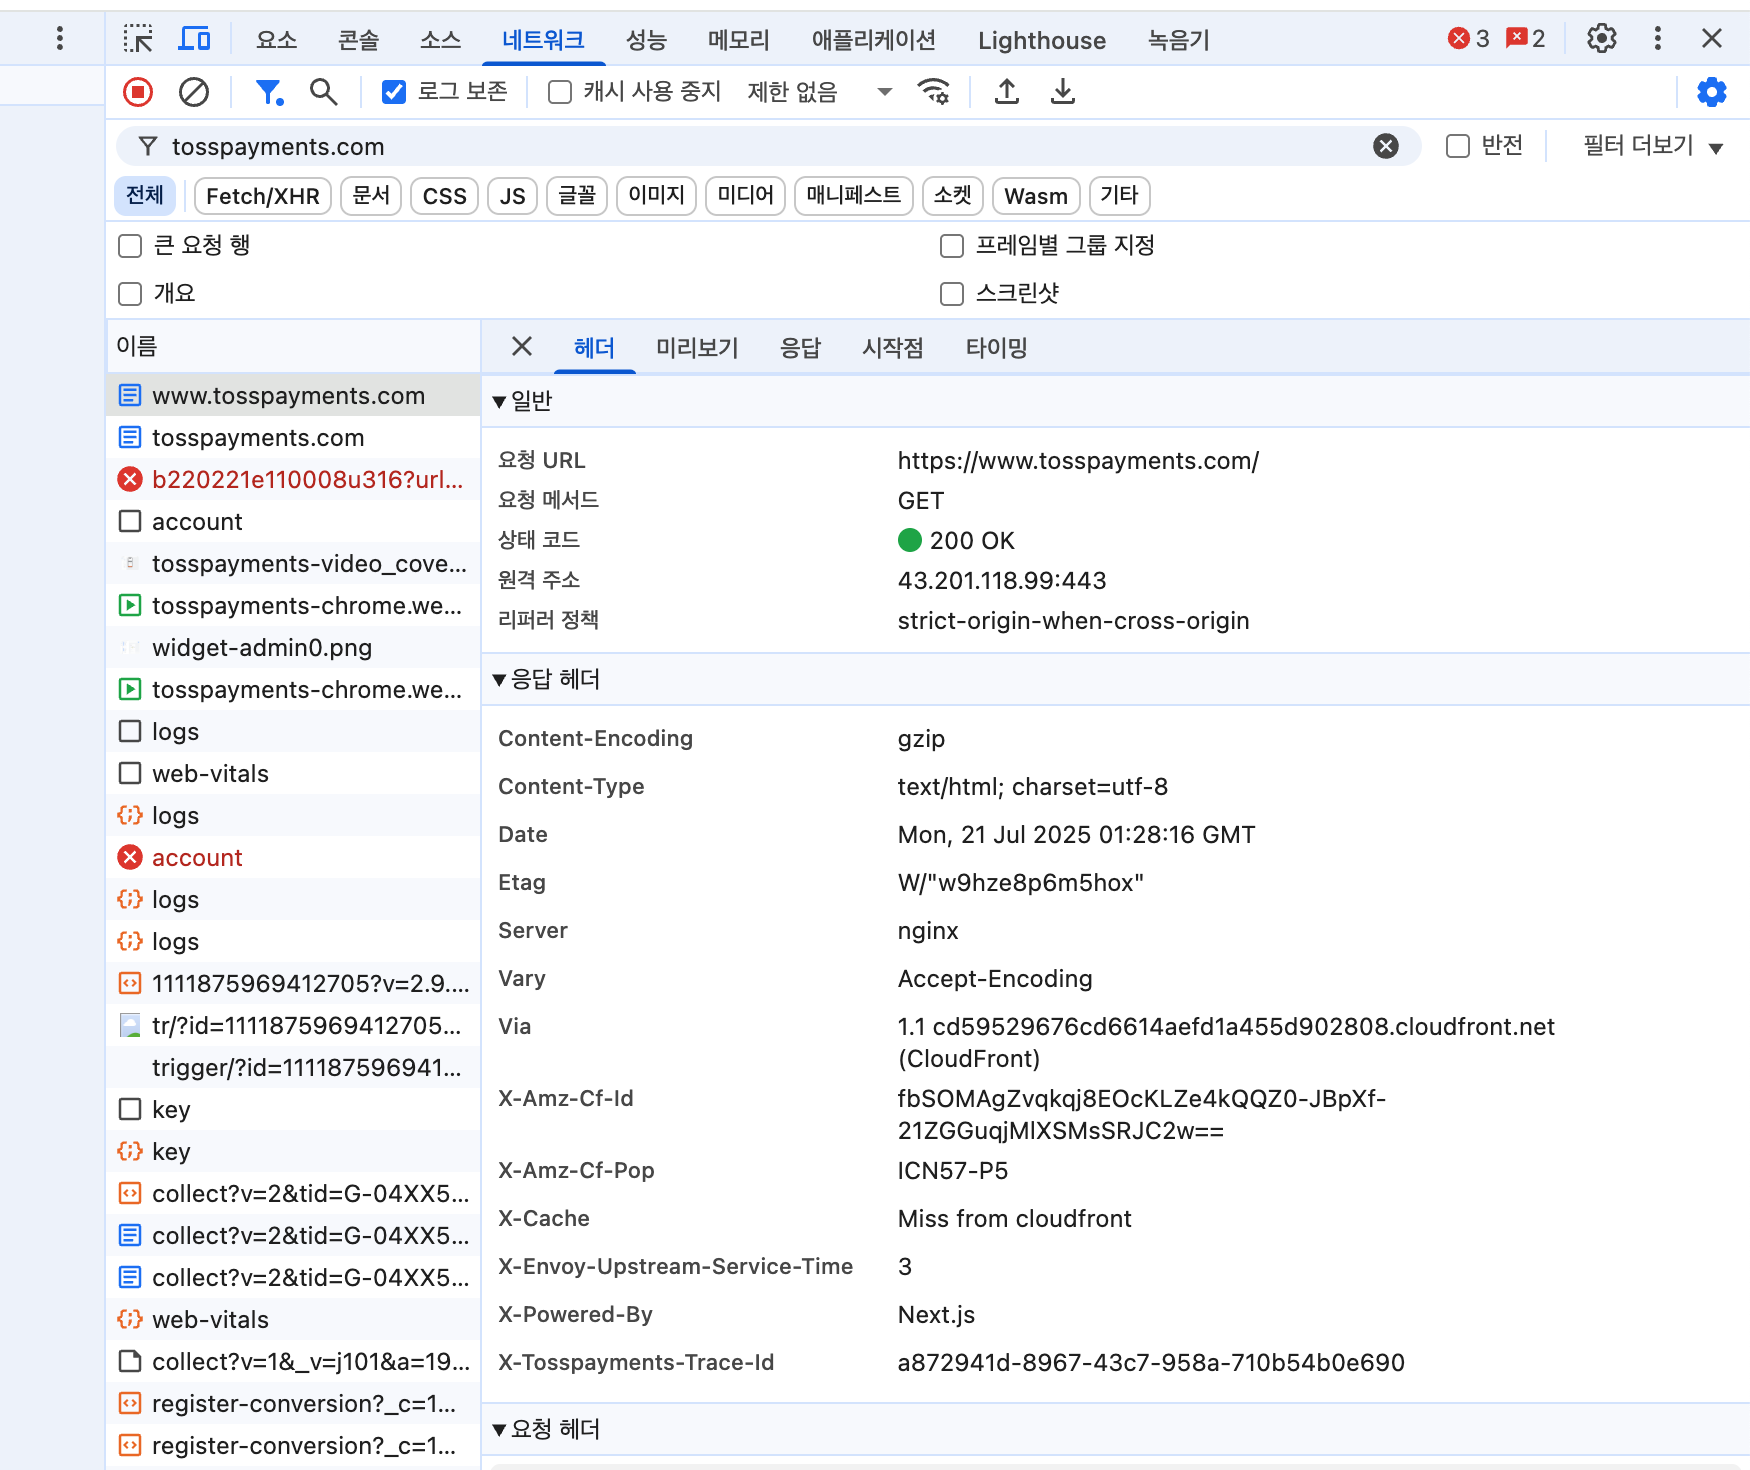Filter requests by CSS type
Viewport: 1750px width, 1470px height.
click(445, 196)
